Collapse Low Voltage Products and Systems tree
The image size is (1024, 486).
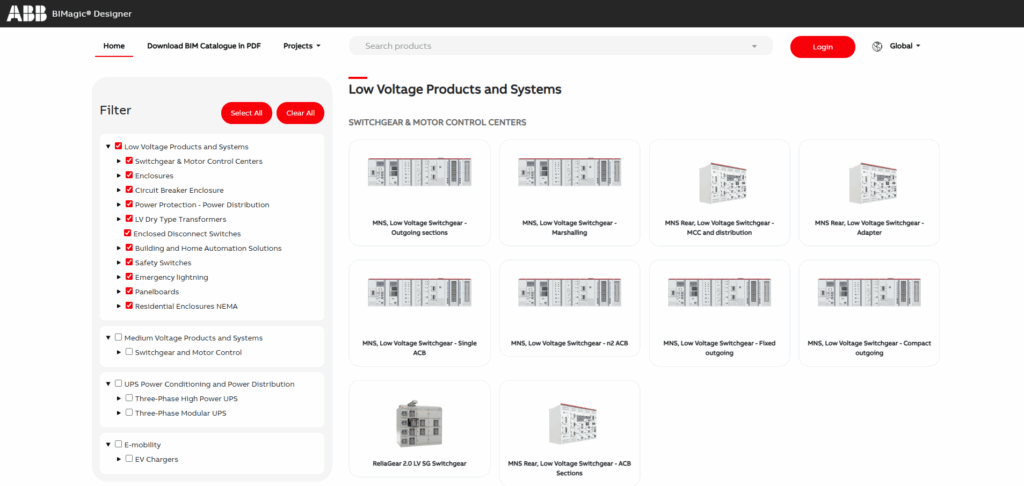pyautogui.click(x=108, y=146)
